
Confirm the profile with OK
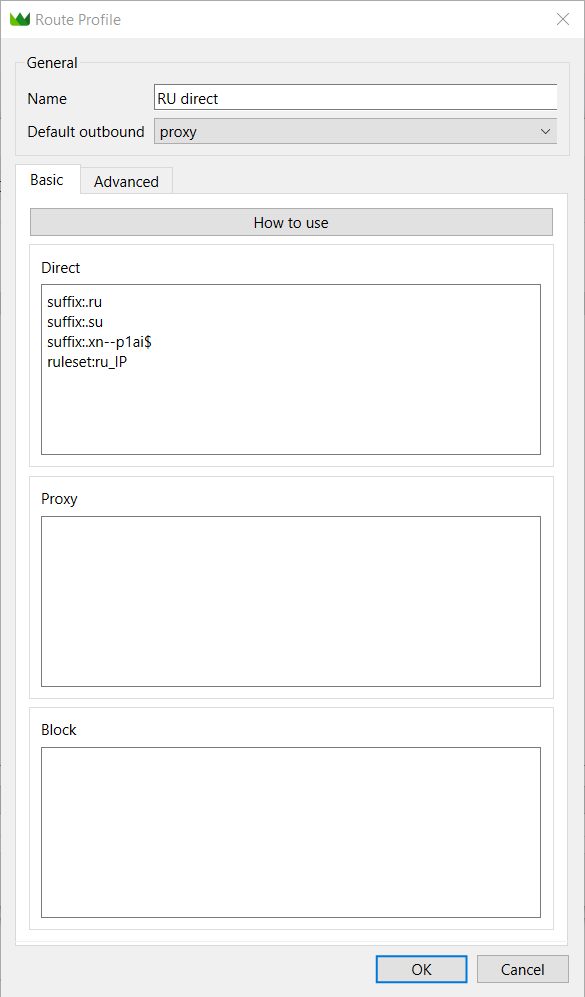[x=421, y=969]
